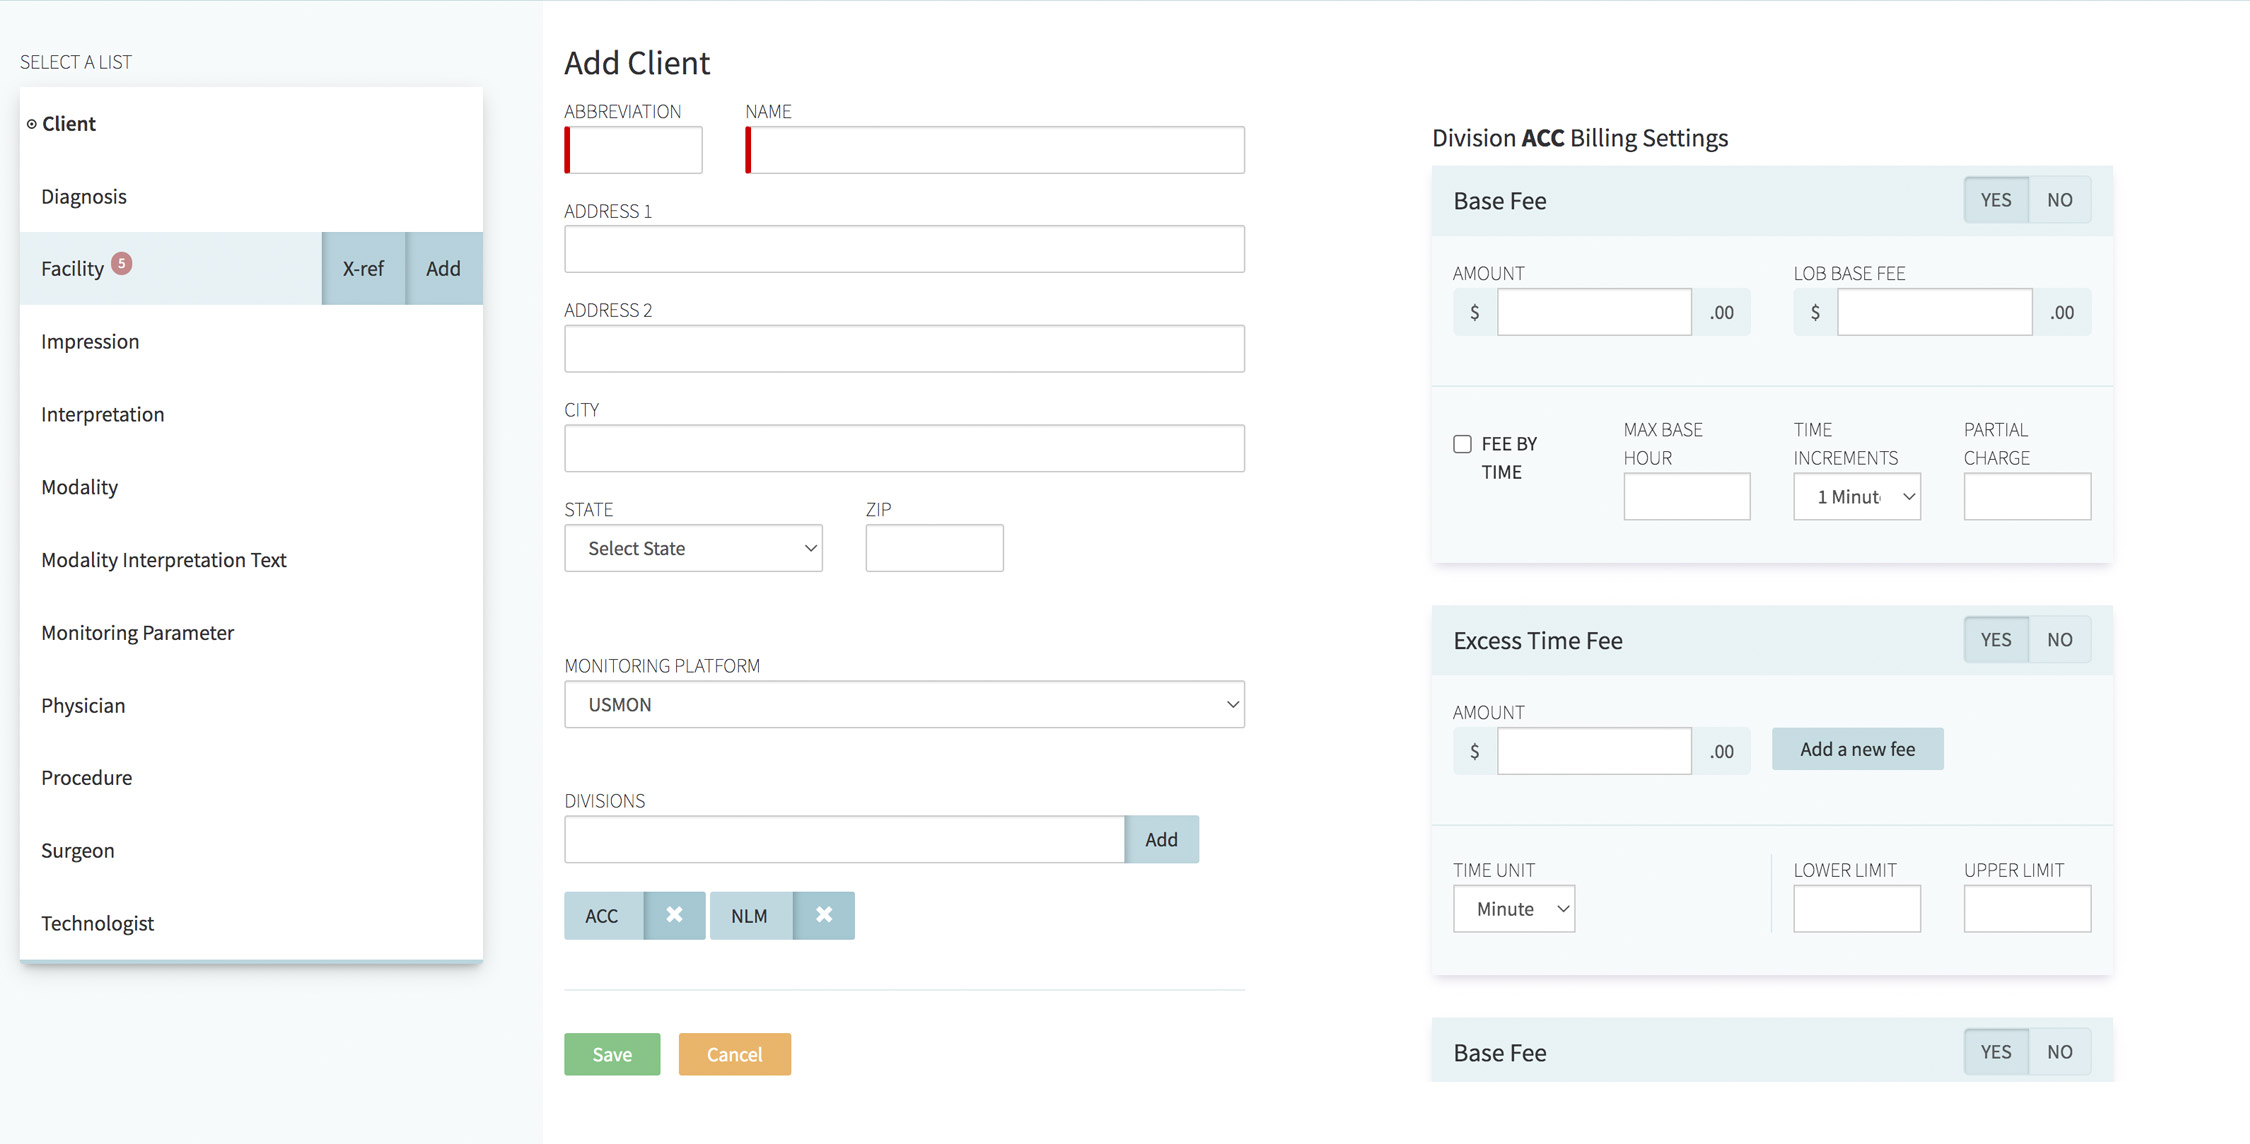
Task: Select Diagnosis from the list sidebar
Action: coord(84,196)
